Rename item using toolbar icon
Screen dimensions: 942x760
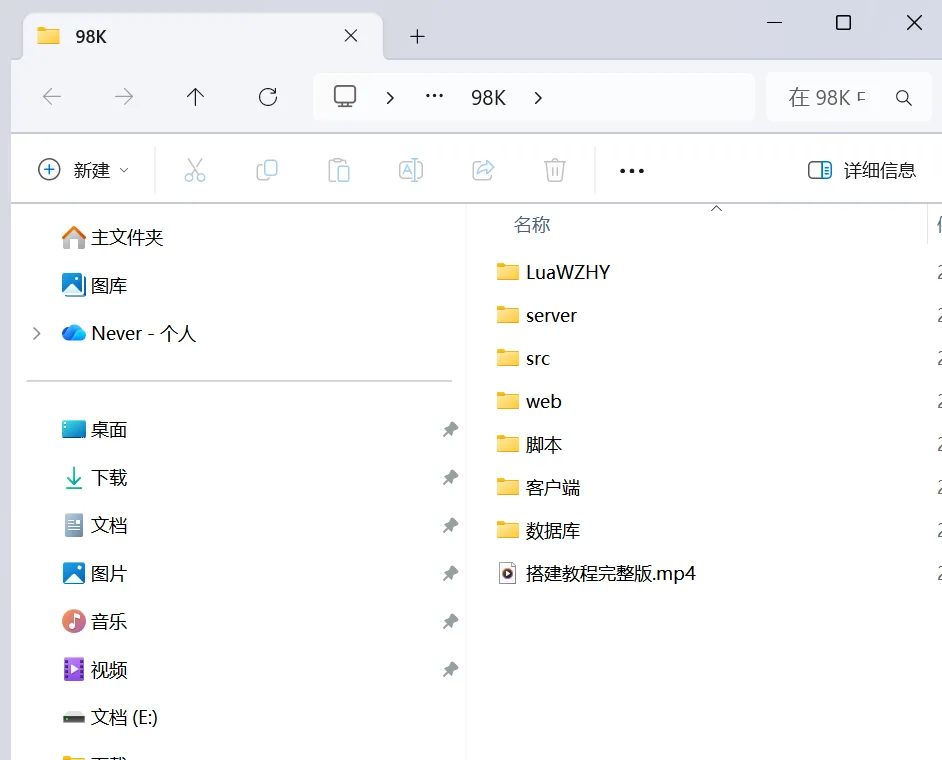[411, 170]
